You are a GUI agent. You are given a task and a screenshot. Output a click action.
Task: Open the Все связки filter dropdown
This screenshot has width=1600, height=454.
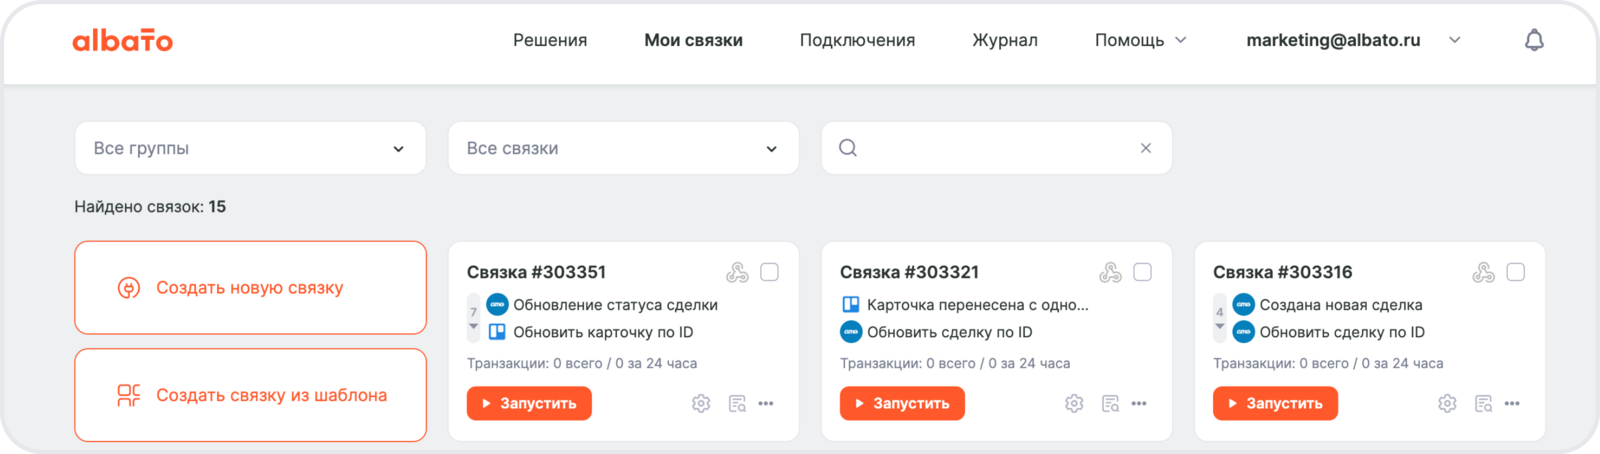point(623,148)
